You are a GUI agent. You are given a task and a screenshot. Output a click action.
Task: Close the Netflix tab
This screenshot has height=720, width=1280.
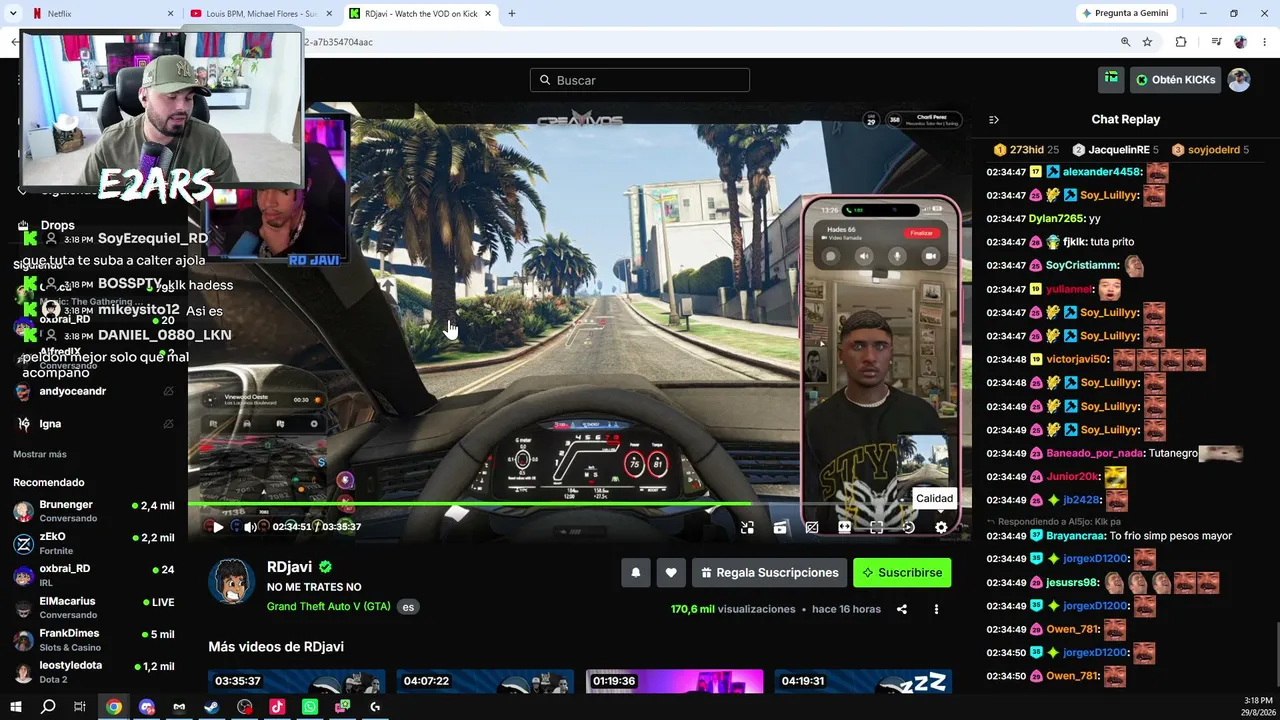click(x=171, y=14)
